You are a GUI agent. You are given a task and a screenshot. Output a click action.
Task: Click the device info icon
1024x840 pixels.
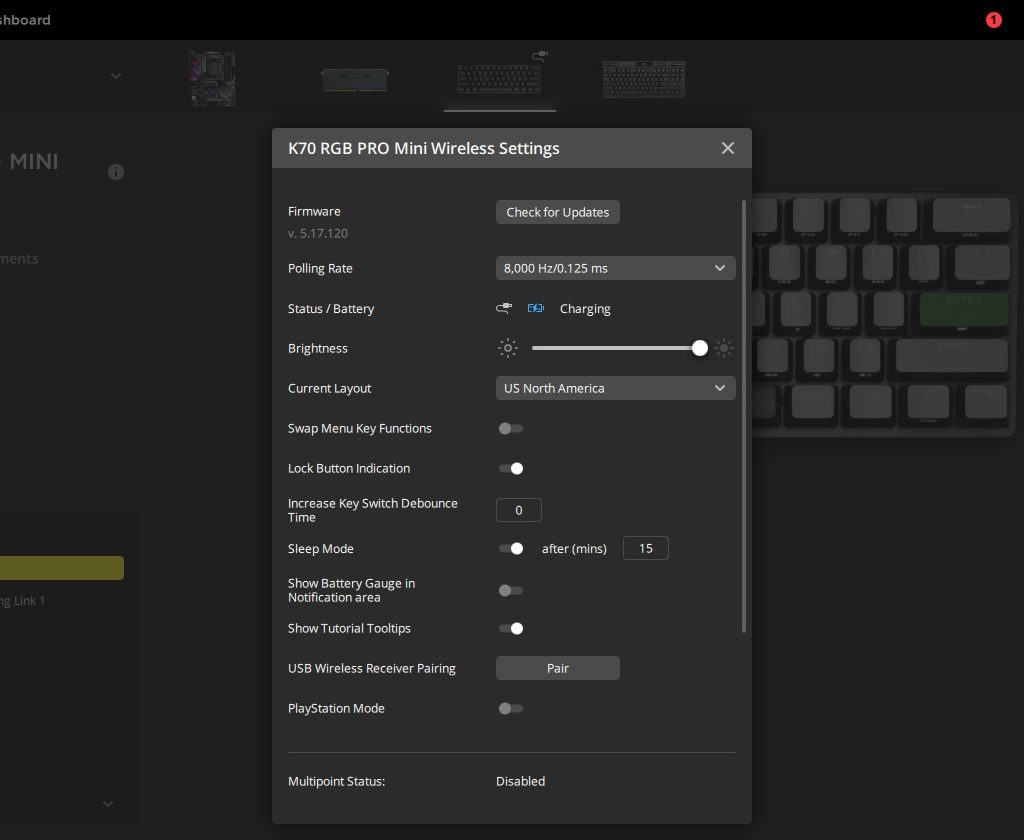116,172
